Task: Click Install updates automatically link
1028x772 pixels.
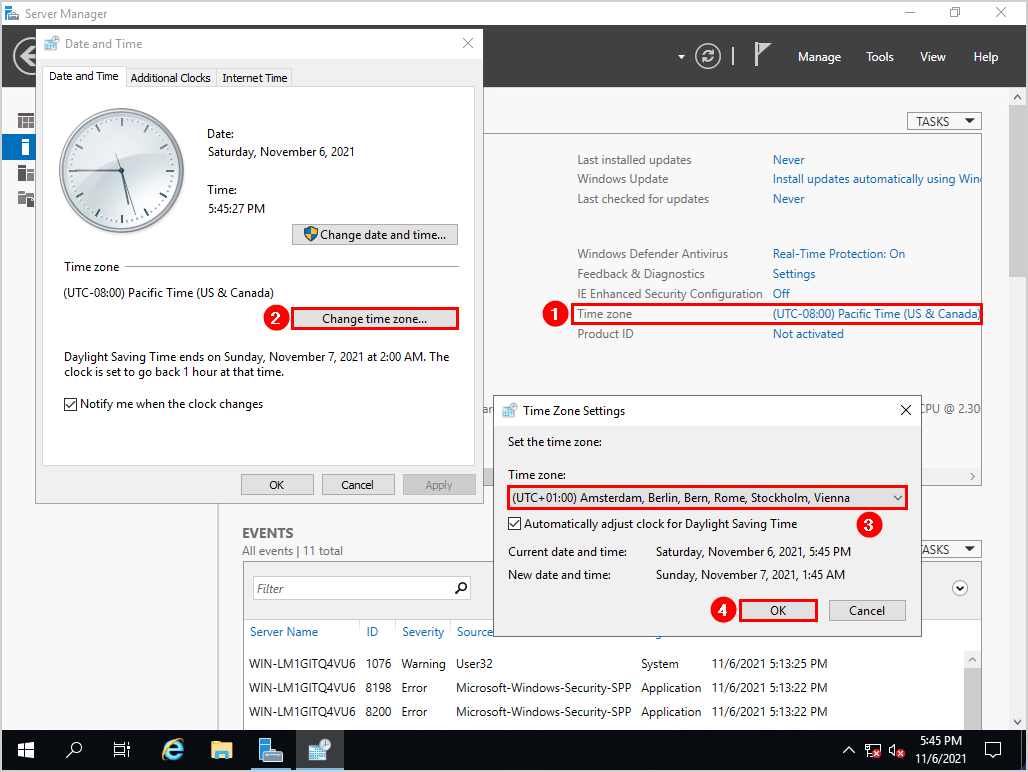Action: 877,179
